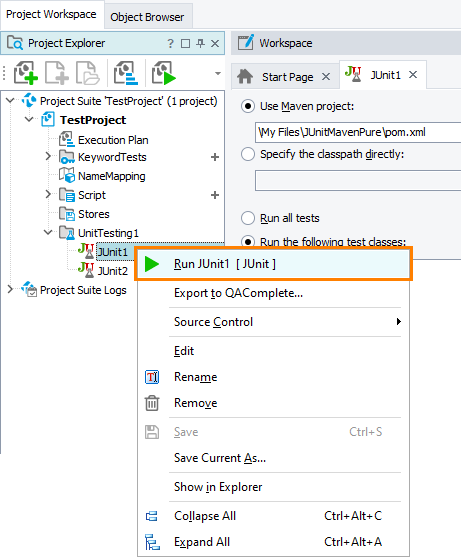Viewport: 461px width, 557px height.
Task: Select the Stores tree item
Action: click(94, 214)
